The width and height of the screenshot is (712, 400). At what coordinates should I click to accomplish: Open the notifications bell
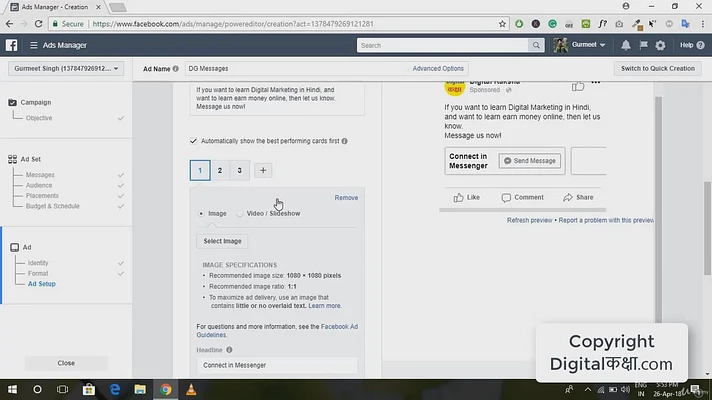tap(626, 45)
